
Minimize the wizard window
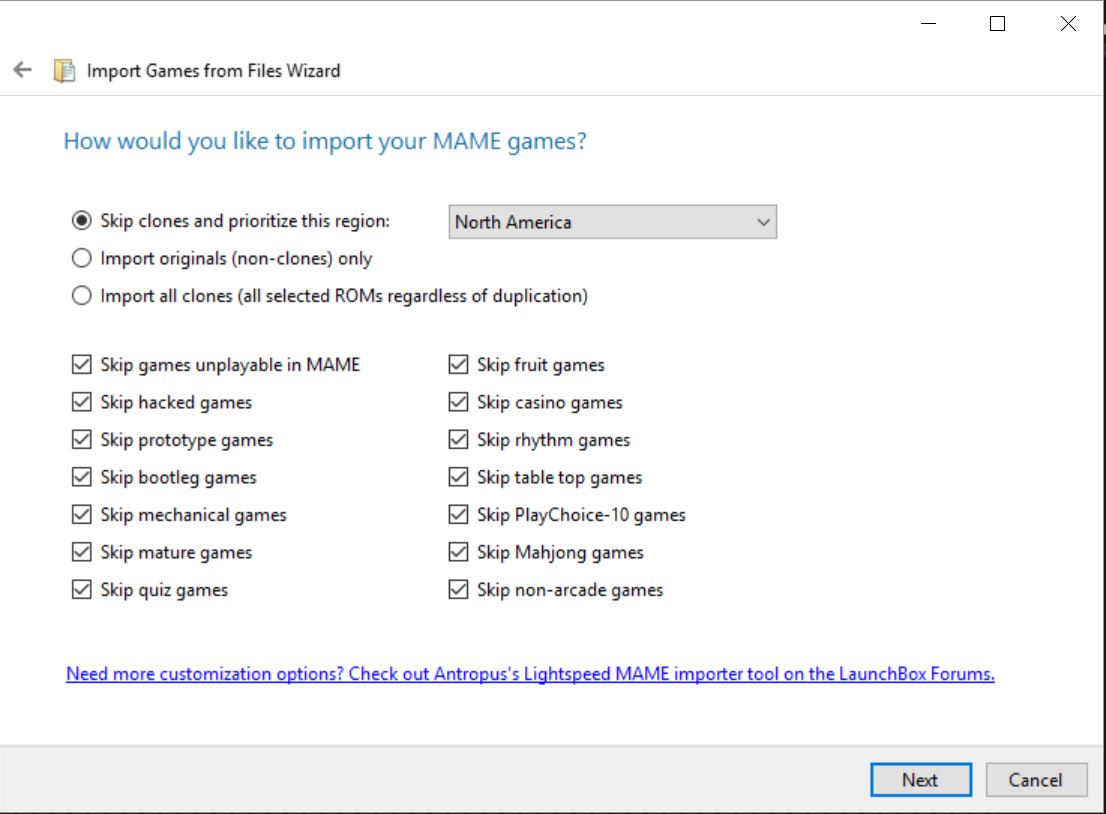pos(928,24)
